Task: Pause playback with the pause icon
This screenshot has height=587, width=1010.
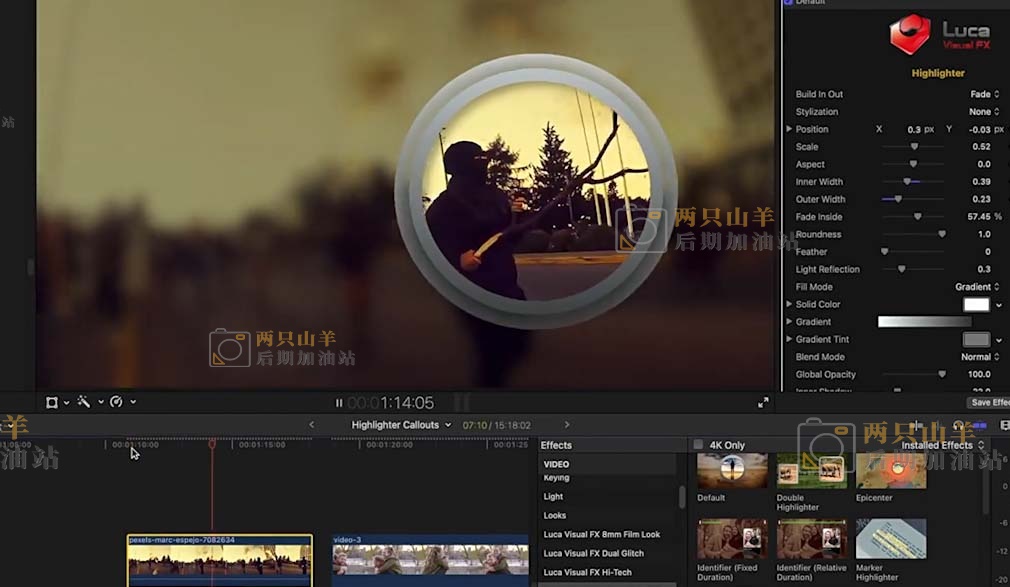Action: [339, 403]
